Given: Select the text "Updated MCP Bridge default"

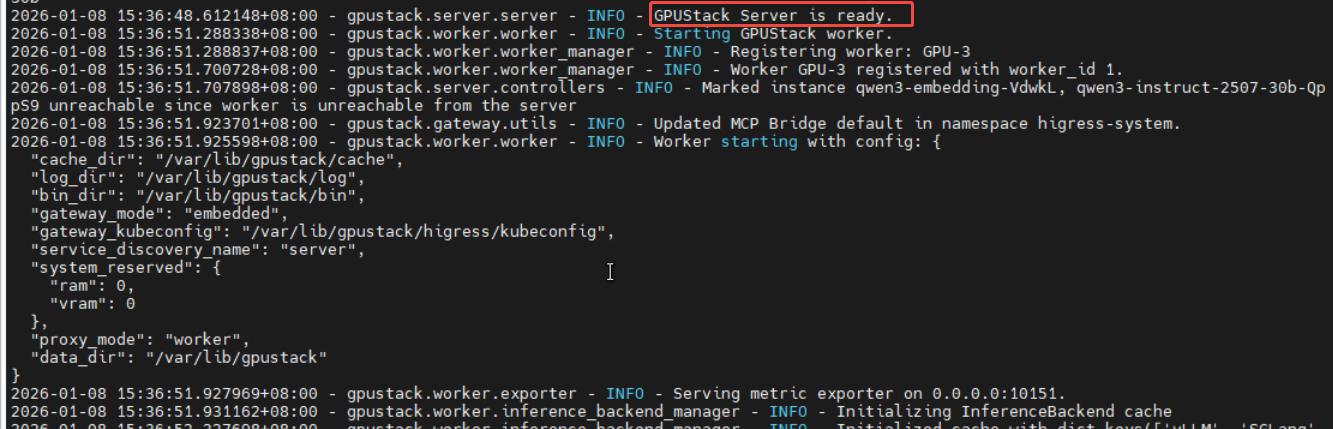Looking at the screenshot, I should (778, 123).
